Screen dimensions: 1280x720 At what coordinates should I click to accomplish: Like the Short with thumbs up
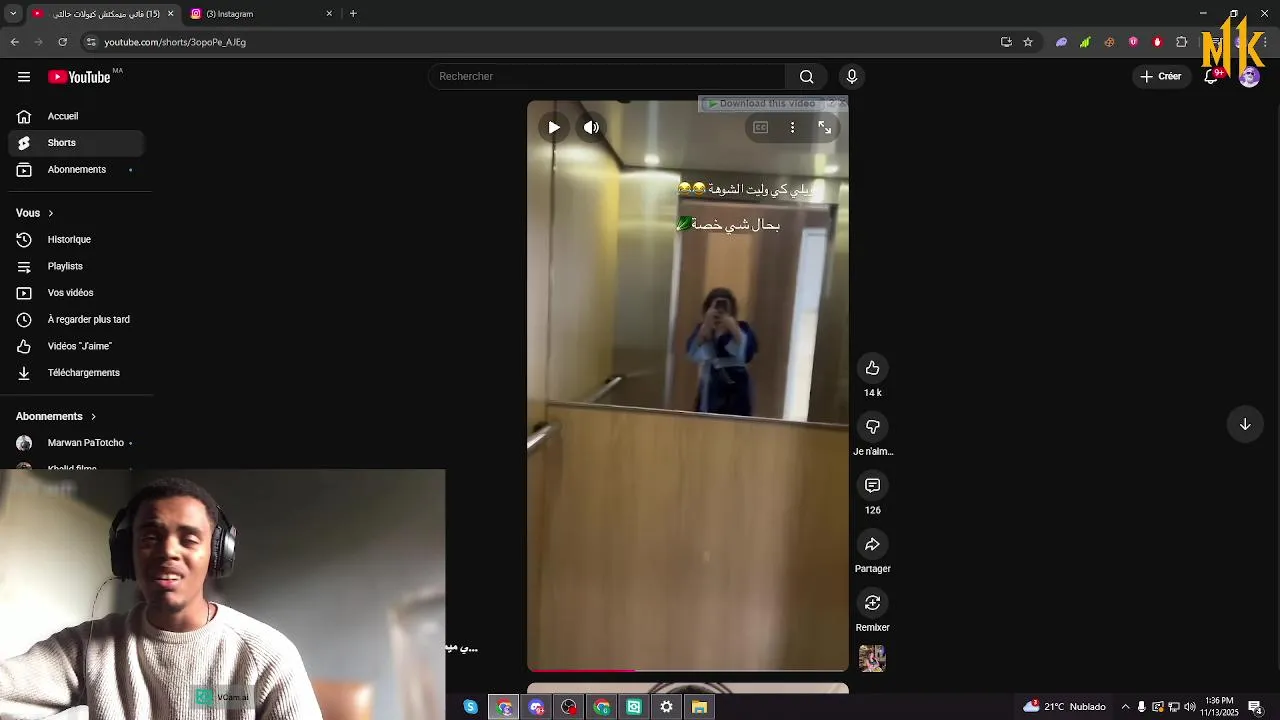[872, 368]
